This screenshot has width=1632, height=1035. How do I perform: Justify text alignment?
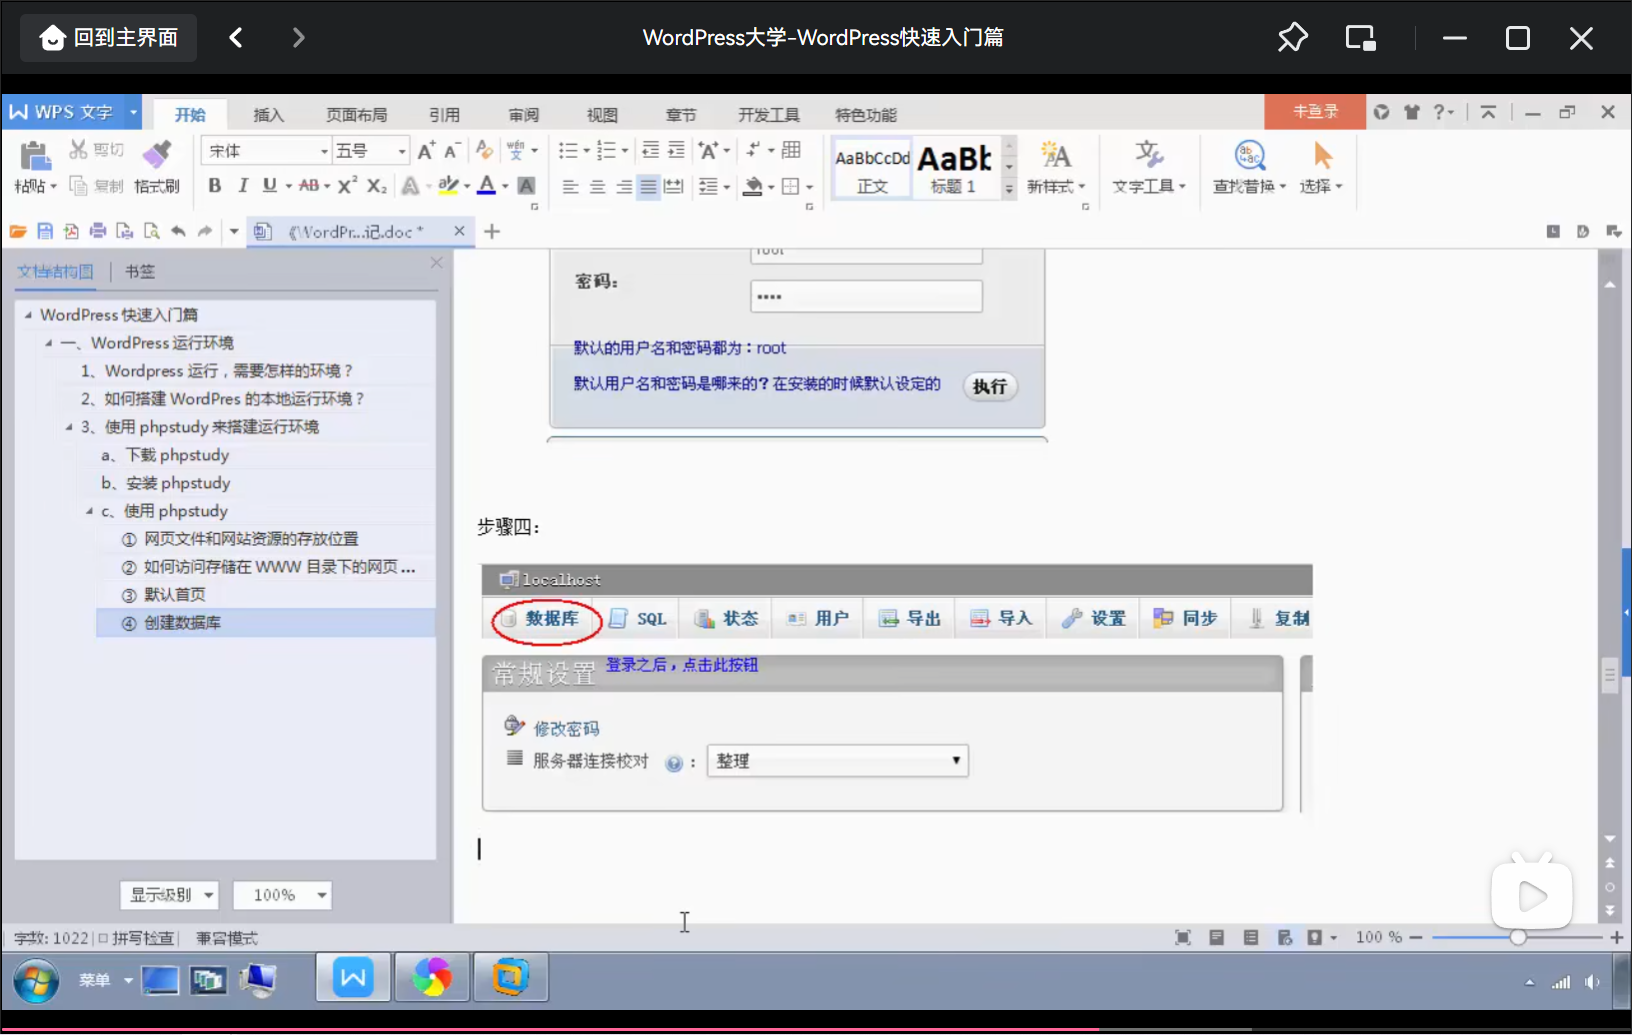tap(649, 186)
